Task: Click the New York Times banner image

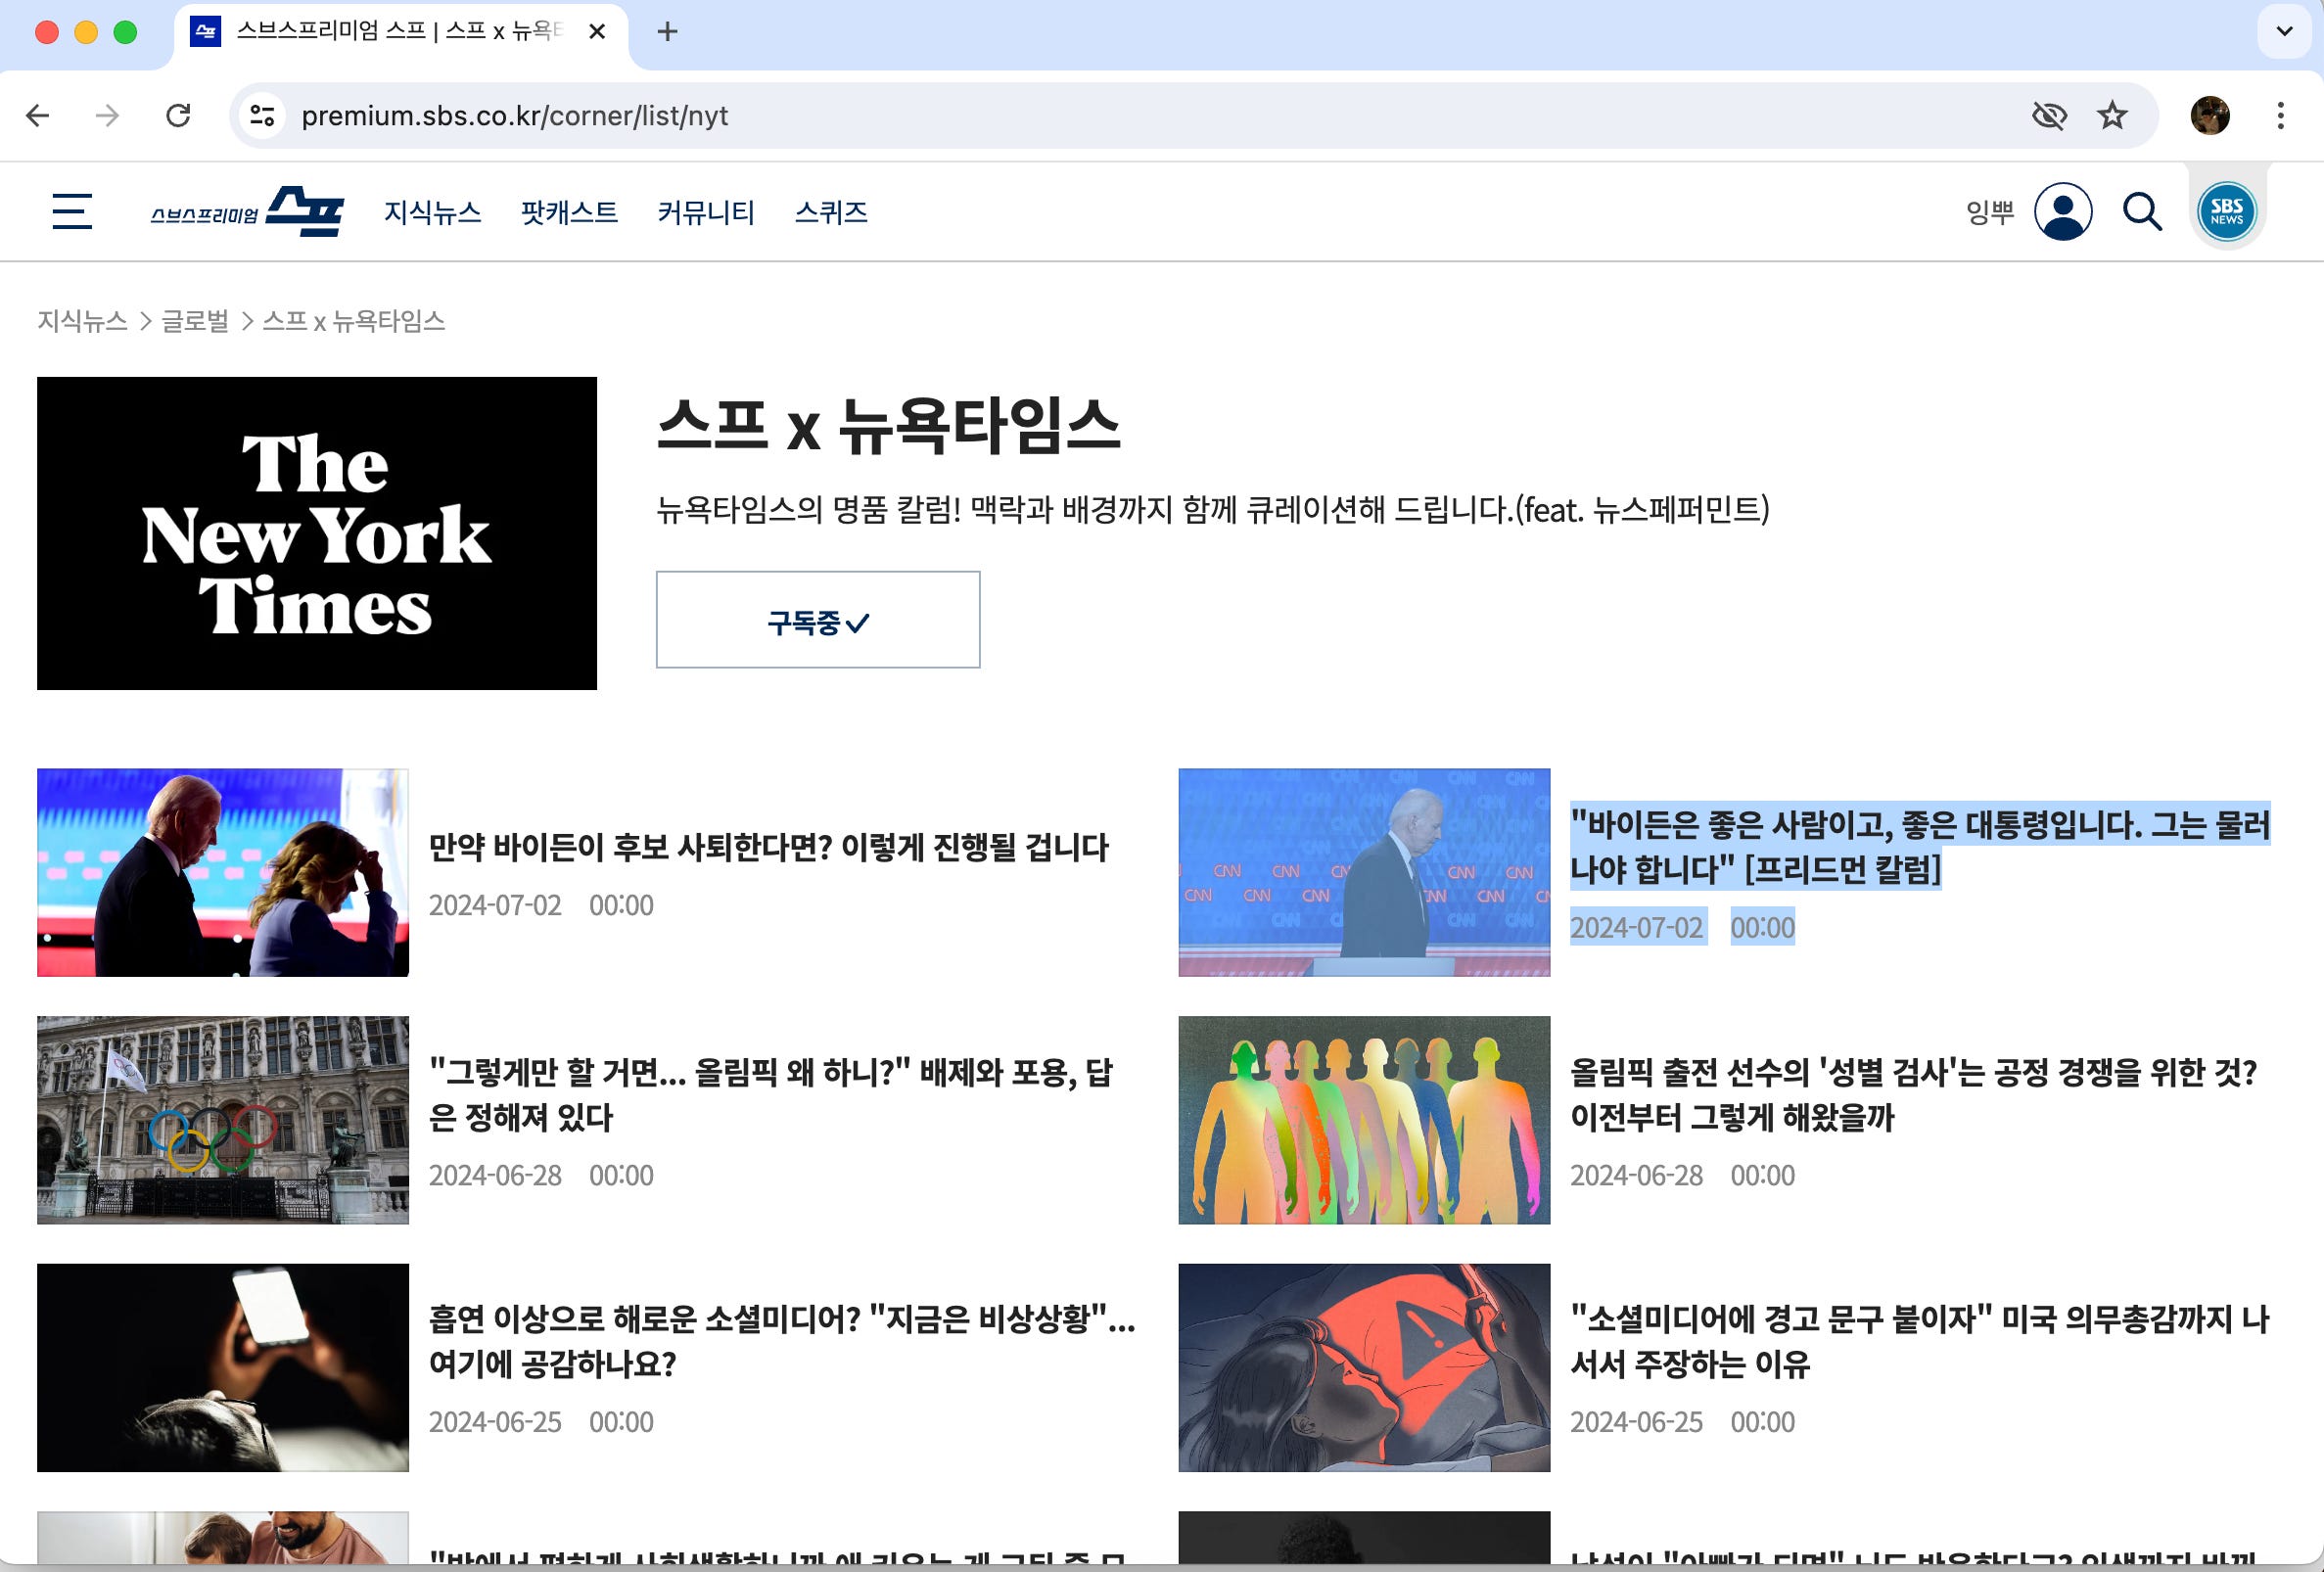Action: point(317,533)
